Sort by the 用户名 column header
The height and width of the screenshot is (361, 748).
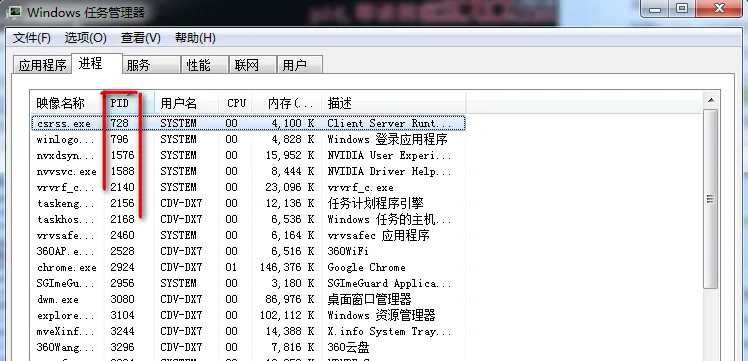point(187,103)
